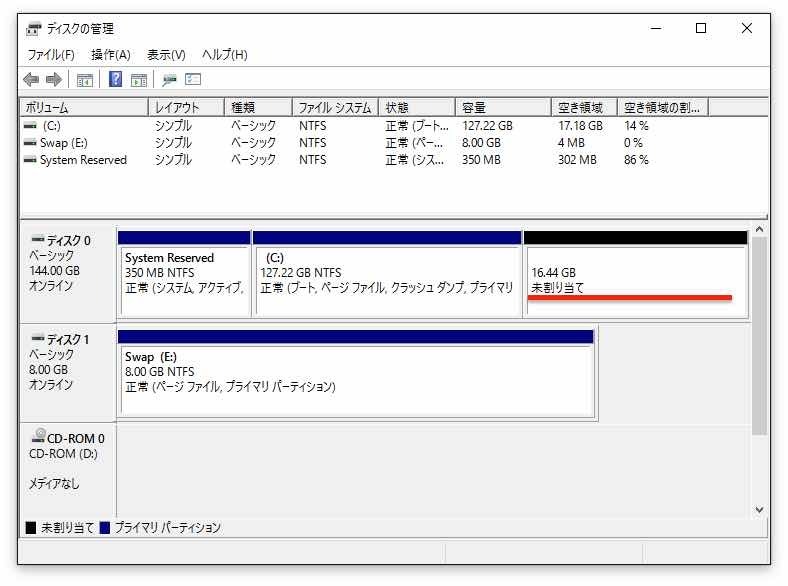Click the 86 % free percentage cell
This screenshot has width=788, height=586.
point(636,160)
